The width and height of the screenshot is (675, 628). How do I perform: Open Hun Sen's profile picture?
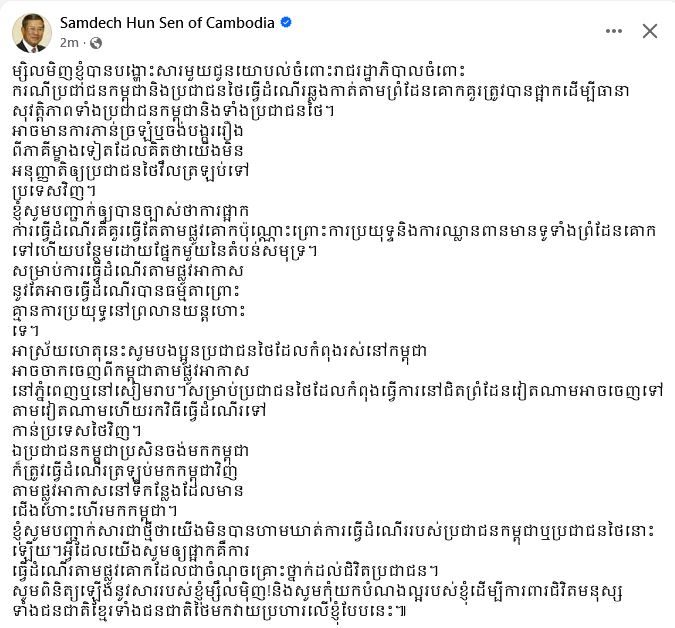tap(31, 32)
